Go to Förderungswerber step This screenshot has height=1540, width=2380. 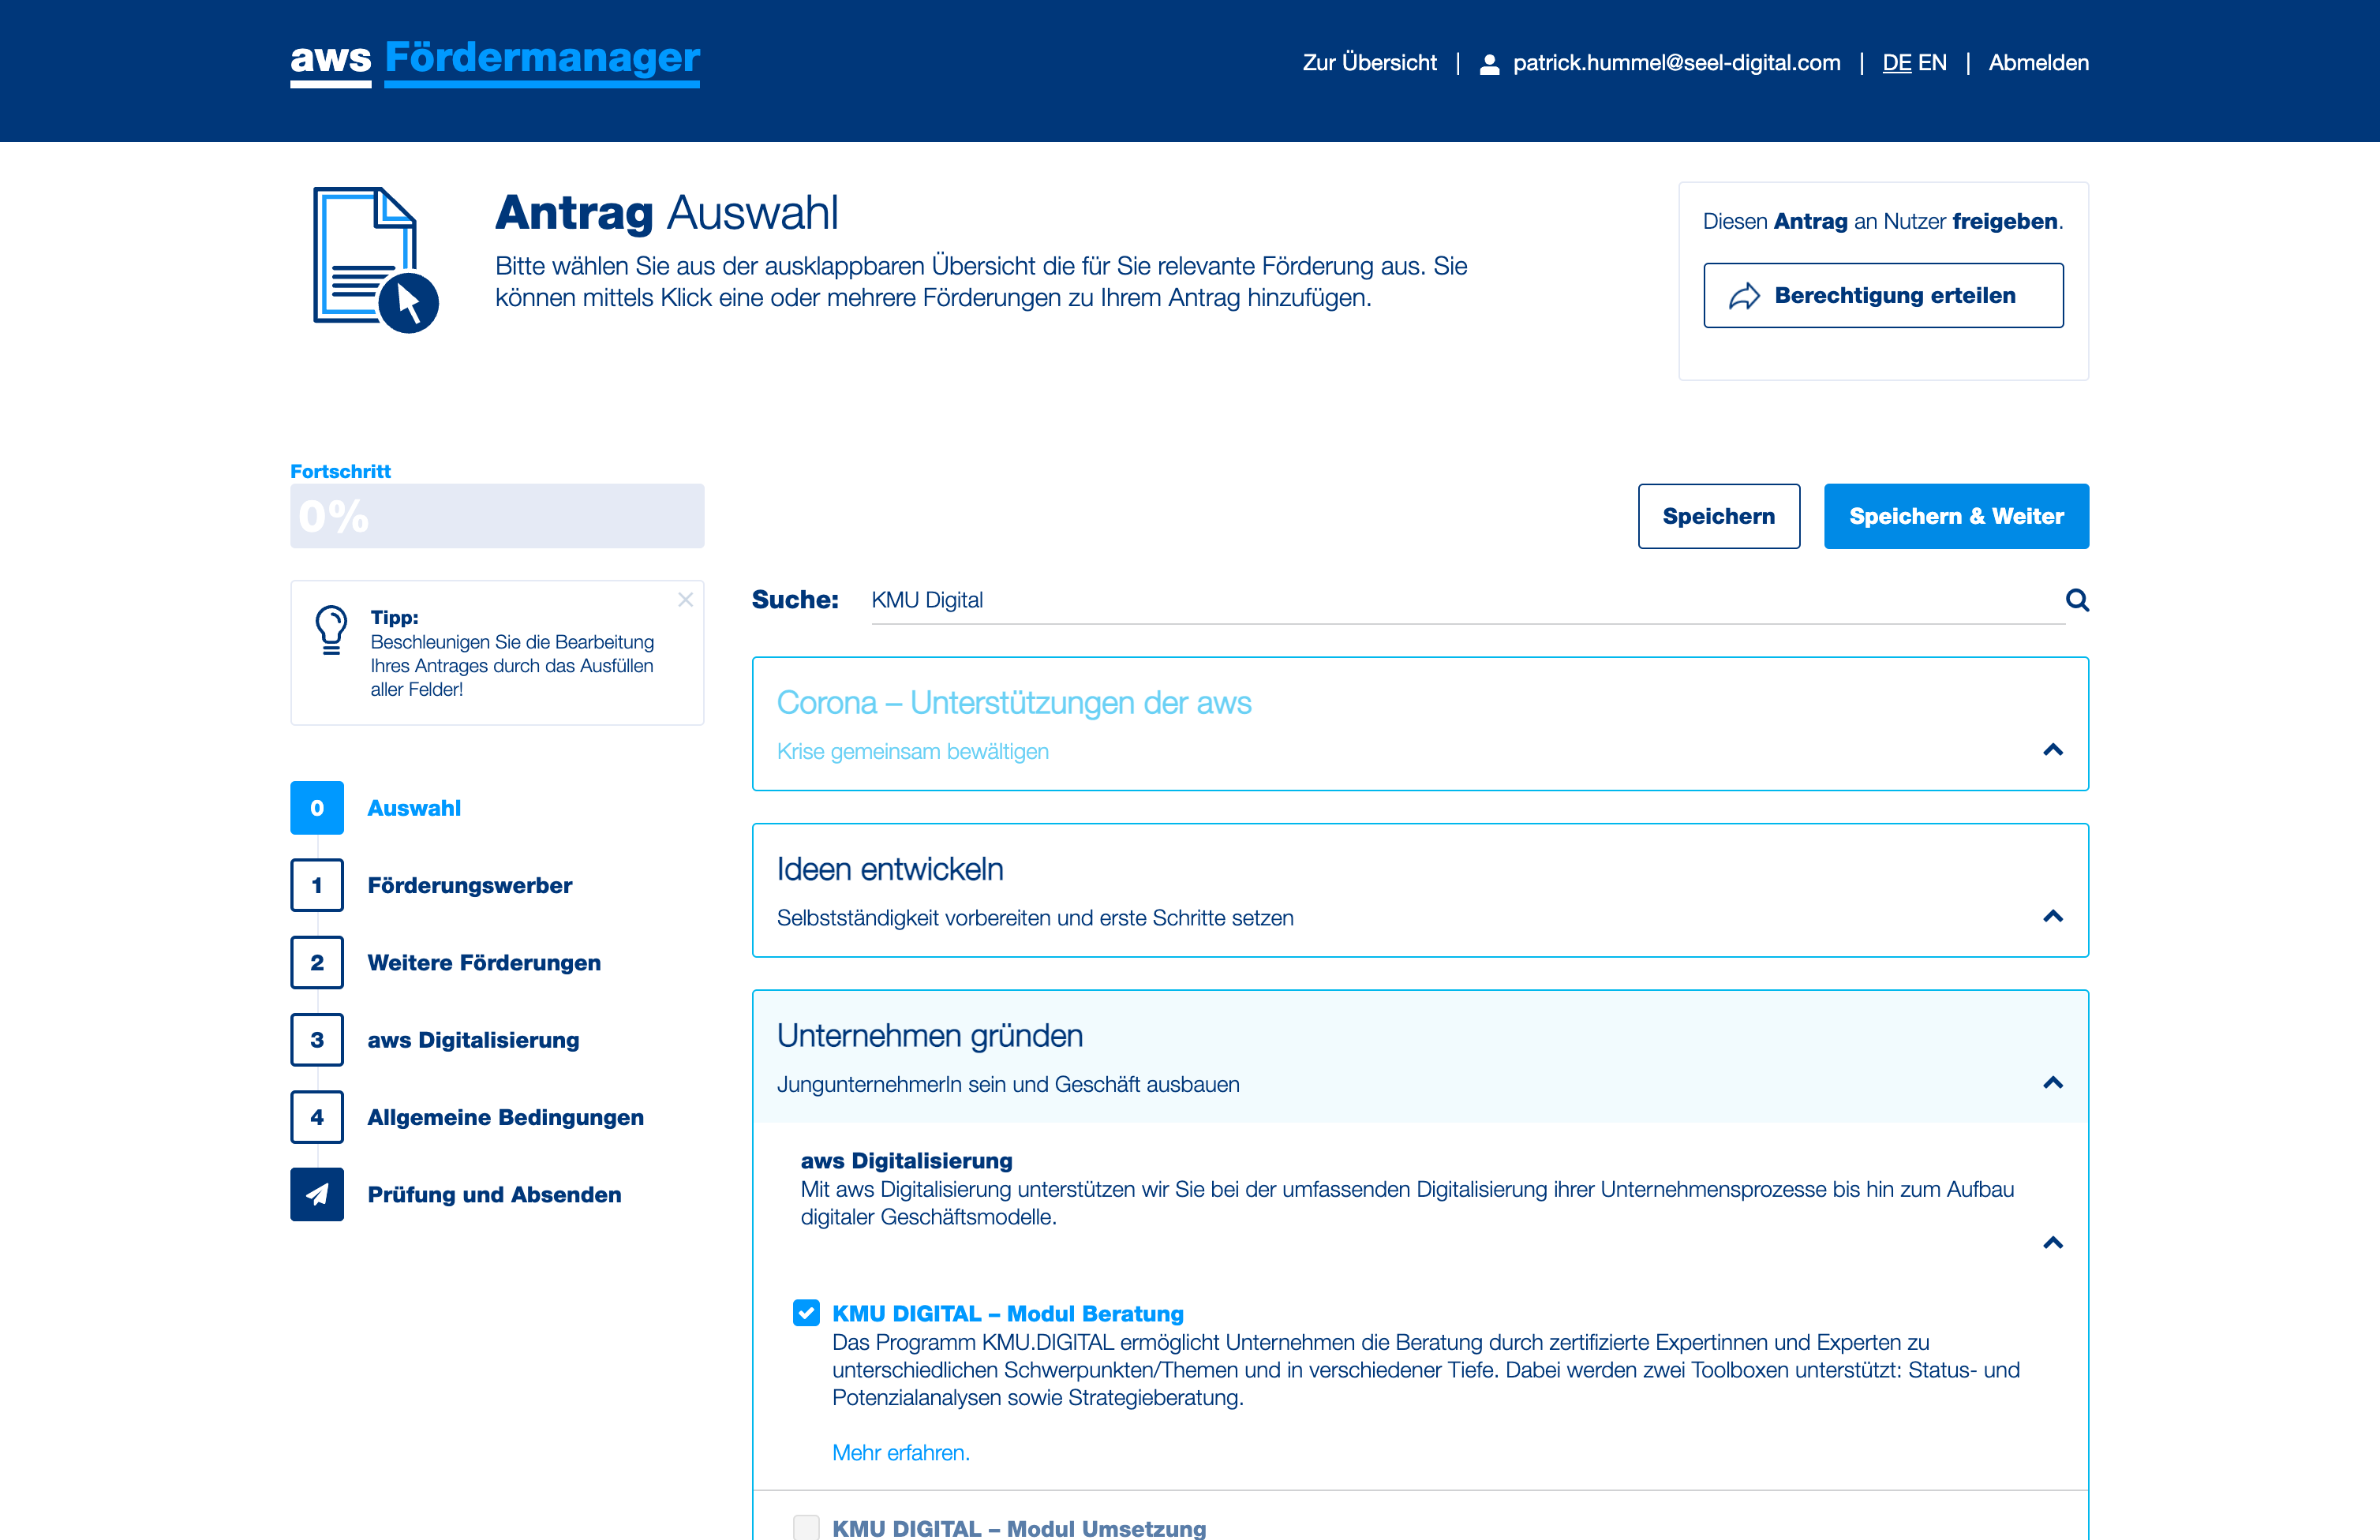tap(470, 885)
